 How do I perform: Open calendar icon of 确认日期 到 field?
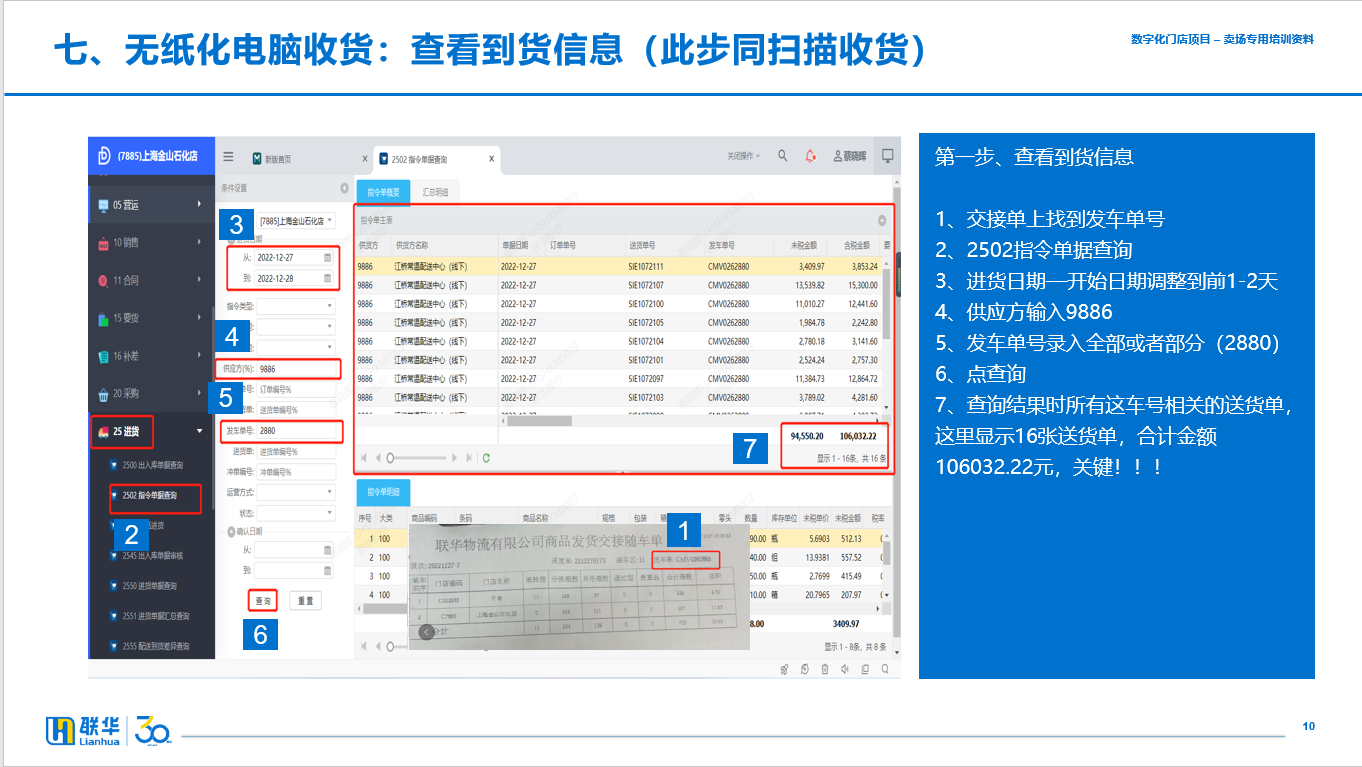pyautogui.click(x=327, y=570)
